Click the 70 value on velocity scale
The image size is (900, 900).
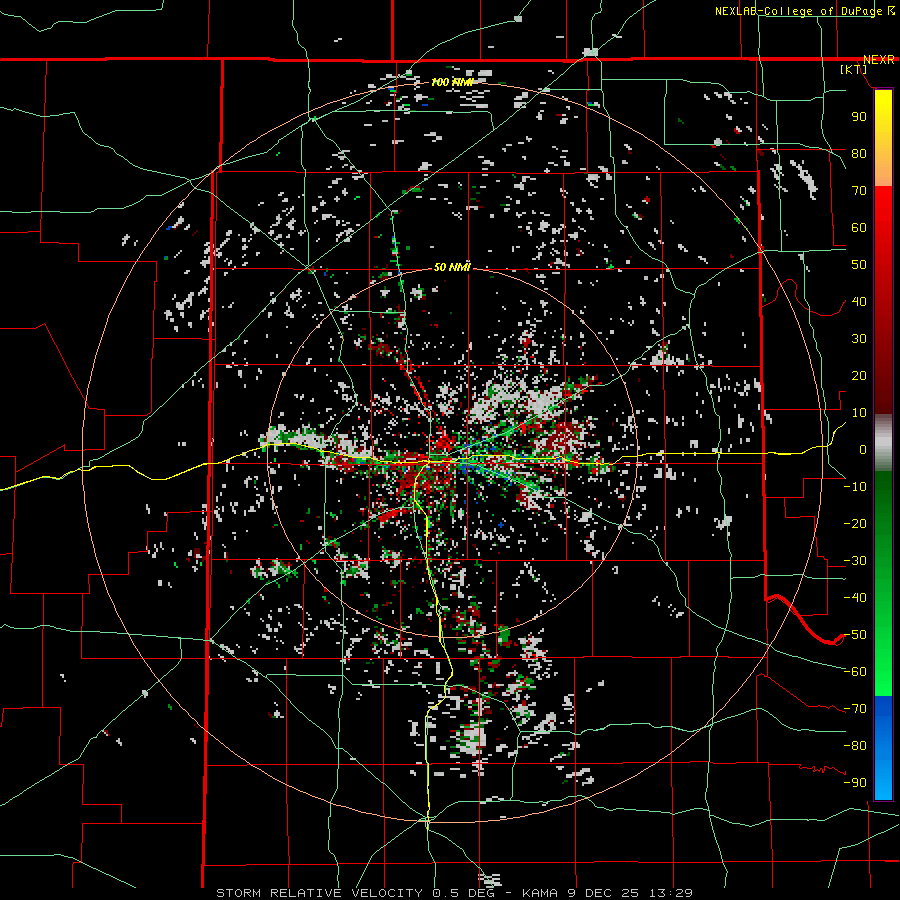click(x=859, y=191)
